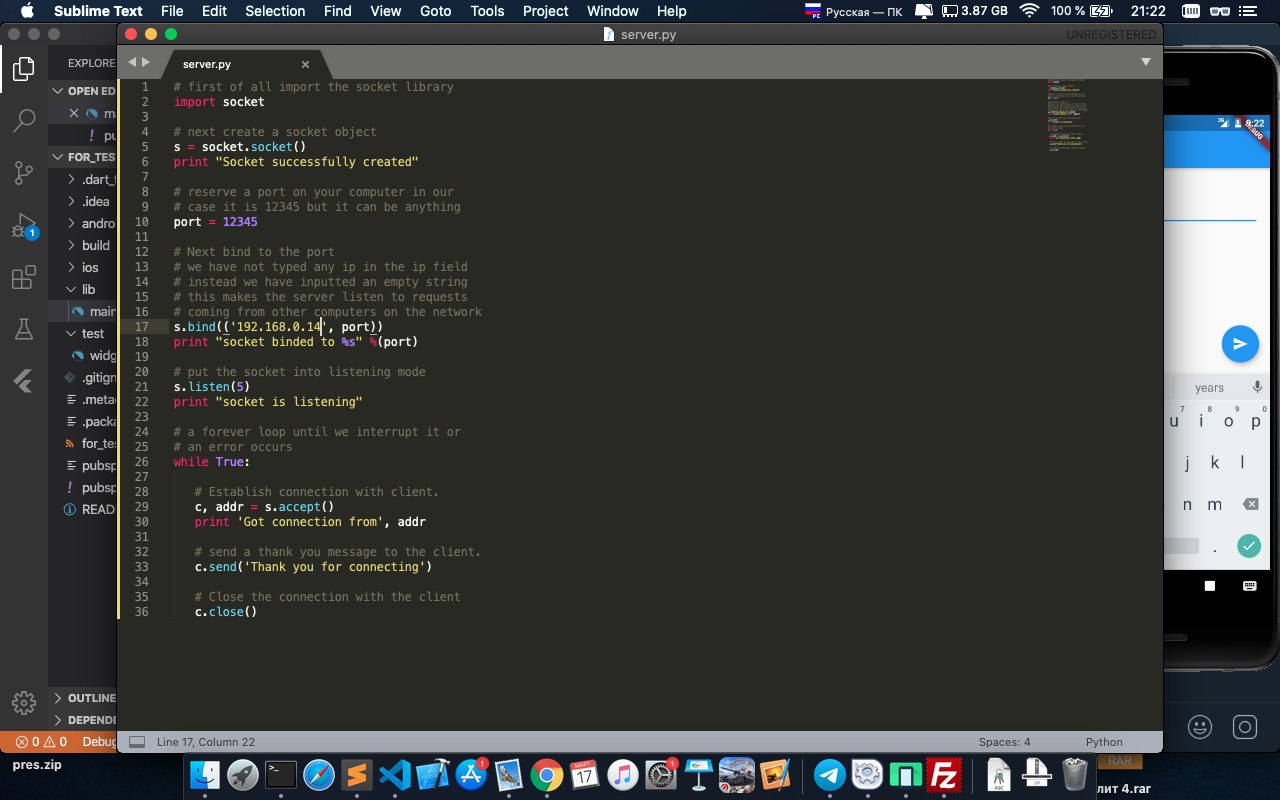Expand the build folder in VS Code
Viewport: 1280px width, 800px height.
tap(71, 245)
